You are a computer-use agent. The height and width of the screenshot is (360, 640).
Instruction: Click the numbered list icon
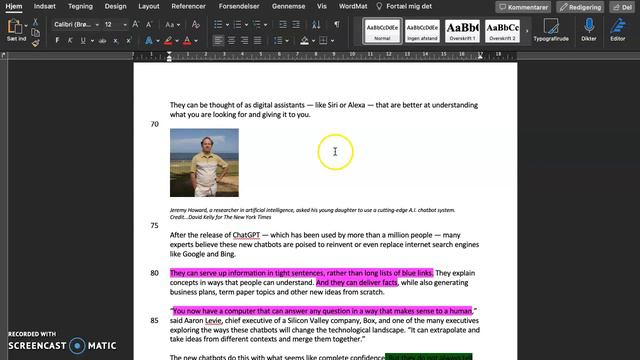(x=238, y=25)
